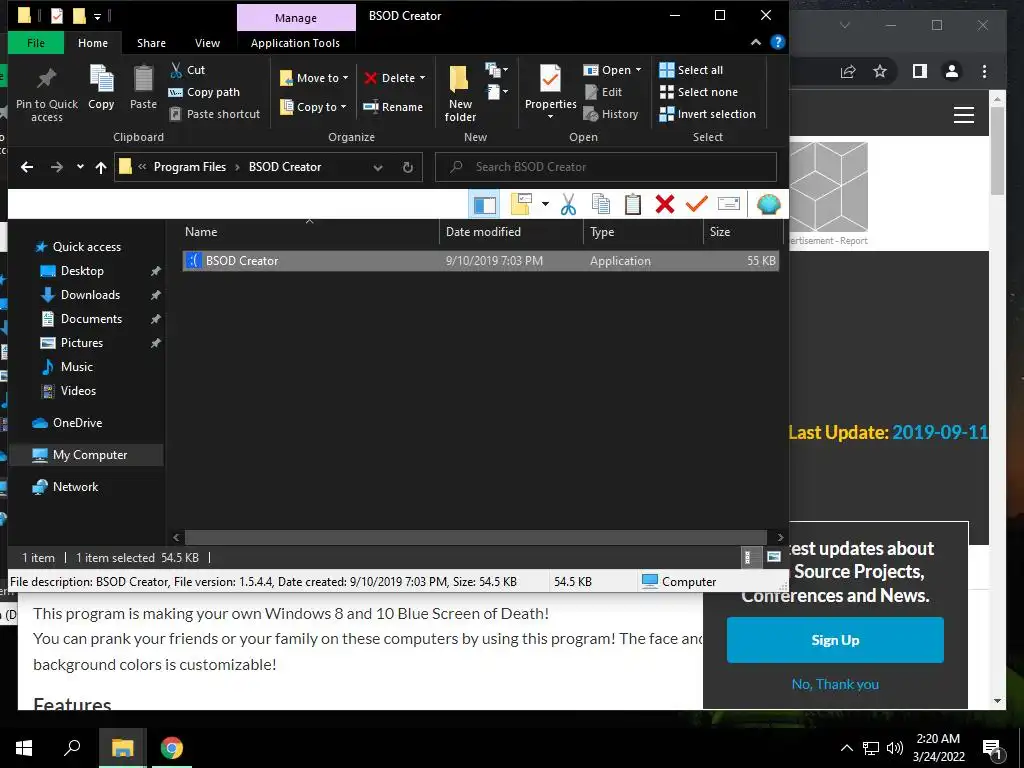Viewport: 1024px width, 768px height.
Task: Click the Search BSOD Creator box
Action: pyautogui.click(x=606, y=167)
